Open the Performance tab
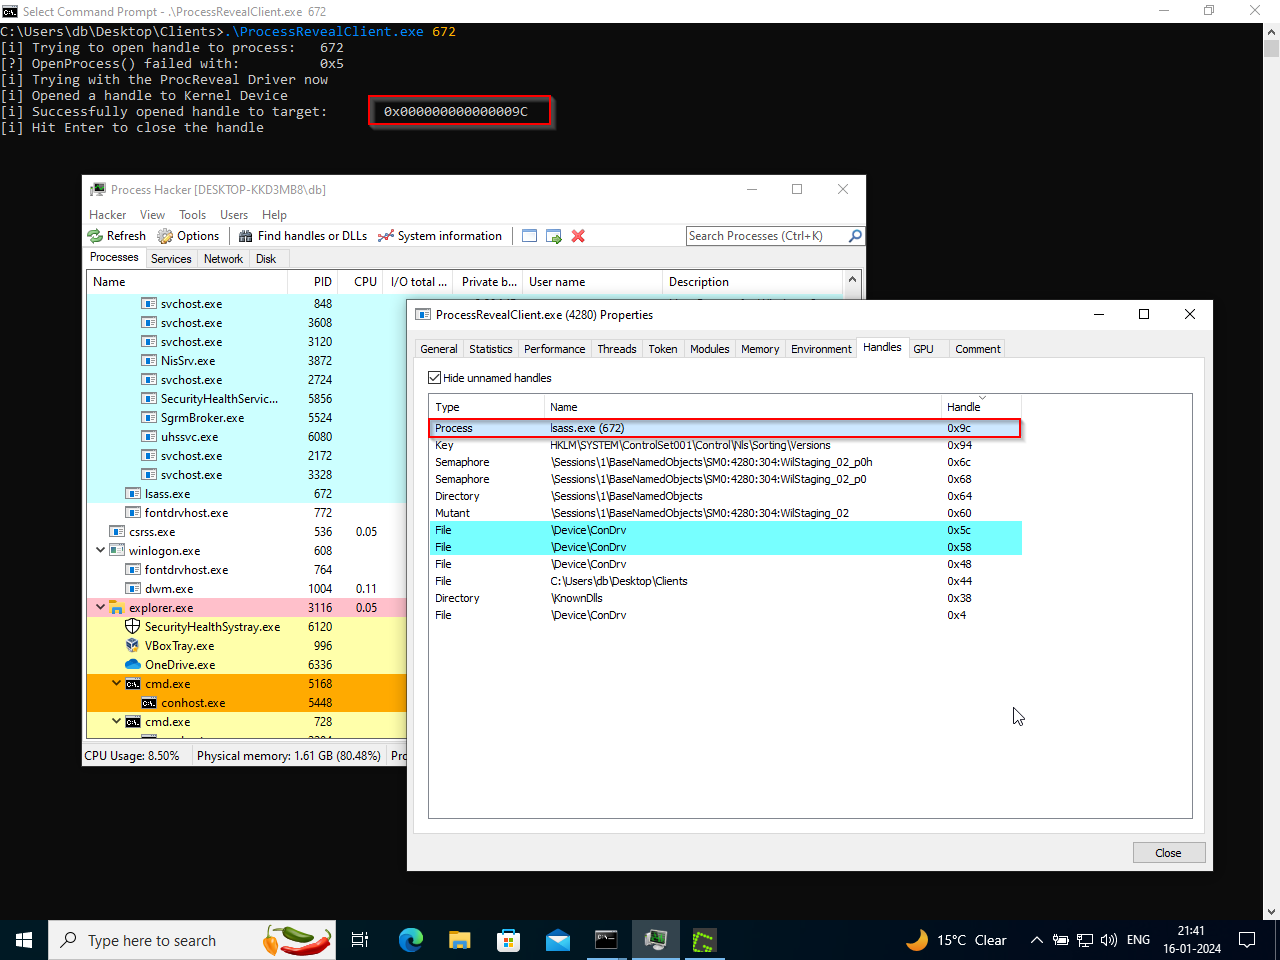 pos(555,349)
